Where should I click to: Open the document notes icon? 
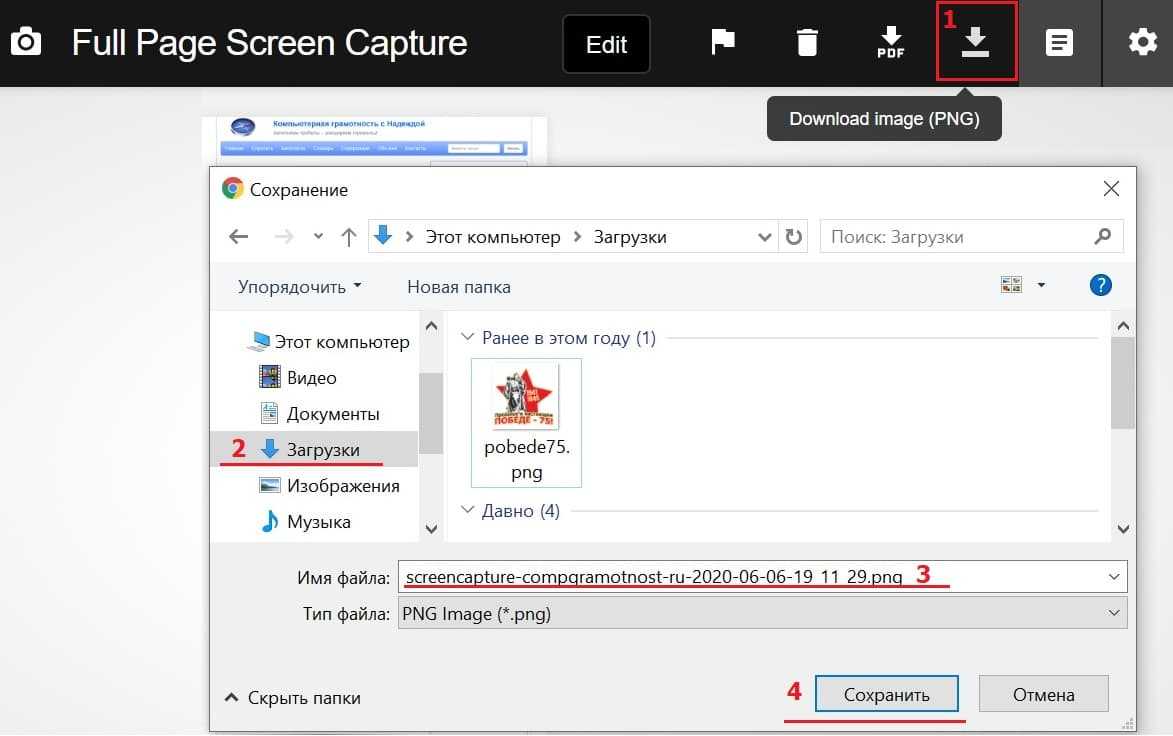(x=1060, y=43)
